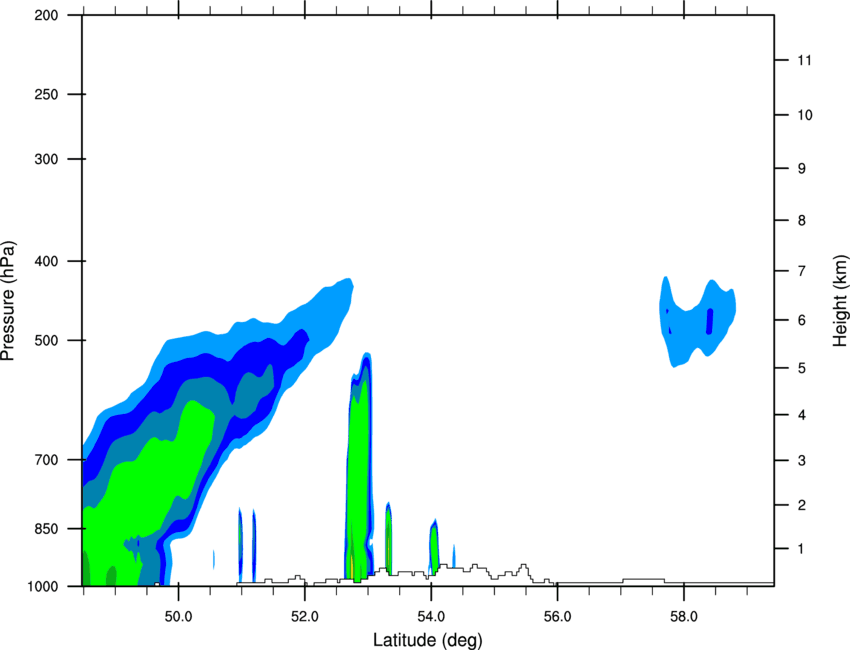Click the 11 km height label

click(804, 60)
